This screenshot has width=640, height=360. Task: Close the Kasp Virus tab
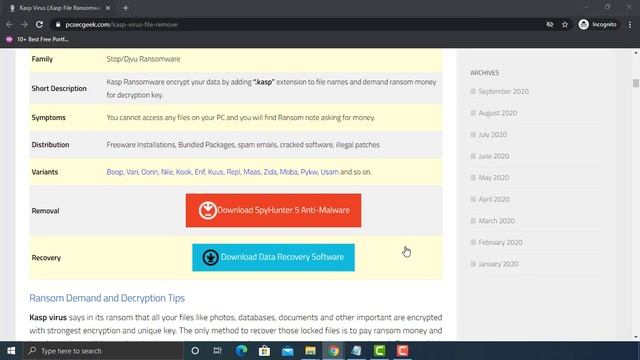(108, 8)
